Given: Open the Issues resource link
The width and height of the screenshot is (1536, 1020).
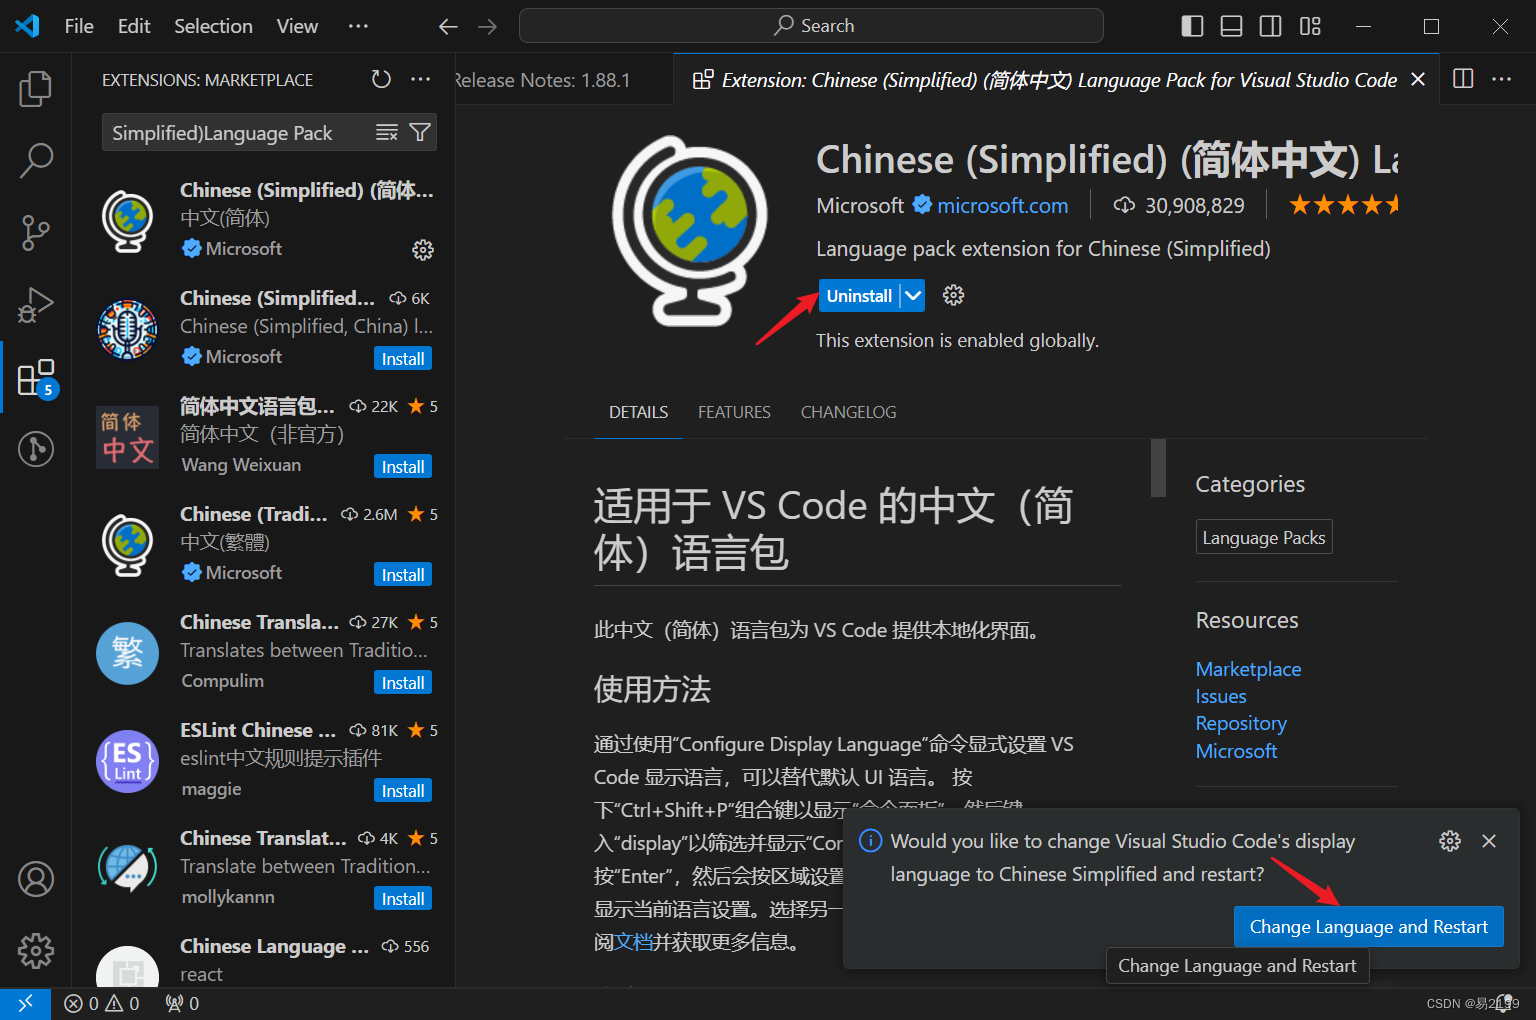Looking at the screenshot, I should tap(1221, 696).
